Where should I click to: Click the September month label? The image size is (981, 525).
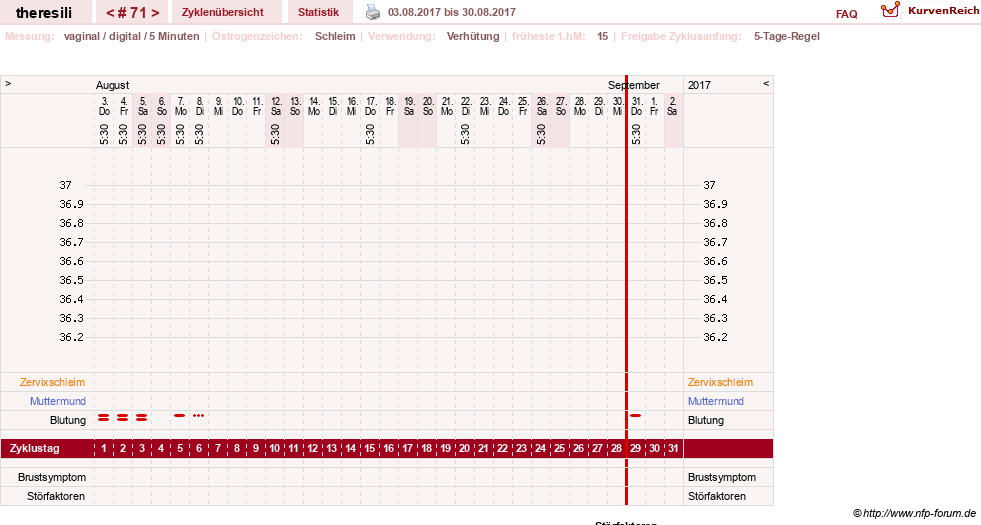tap(634, 85)
